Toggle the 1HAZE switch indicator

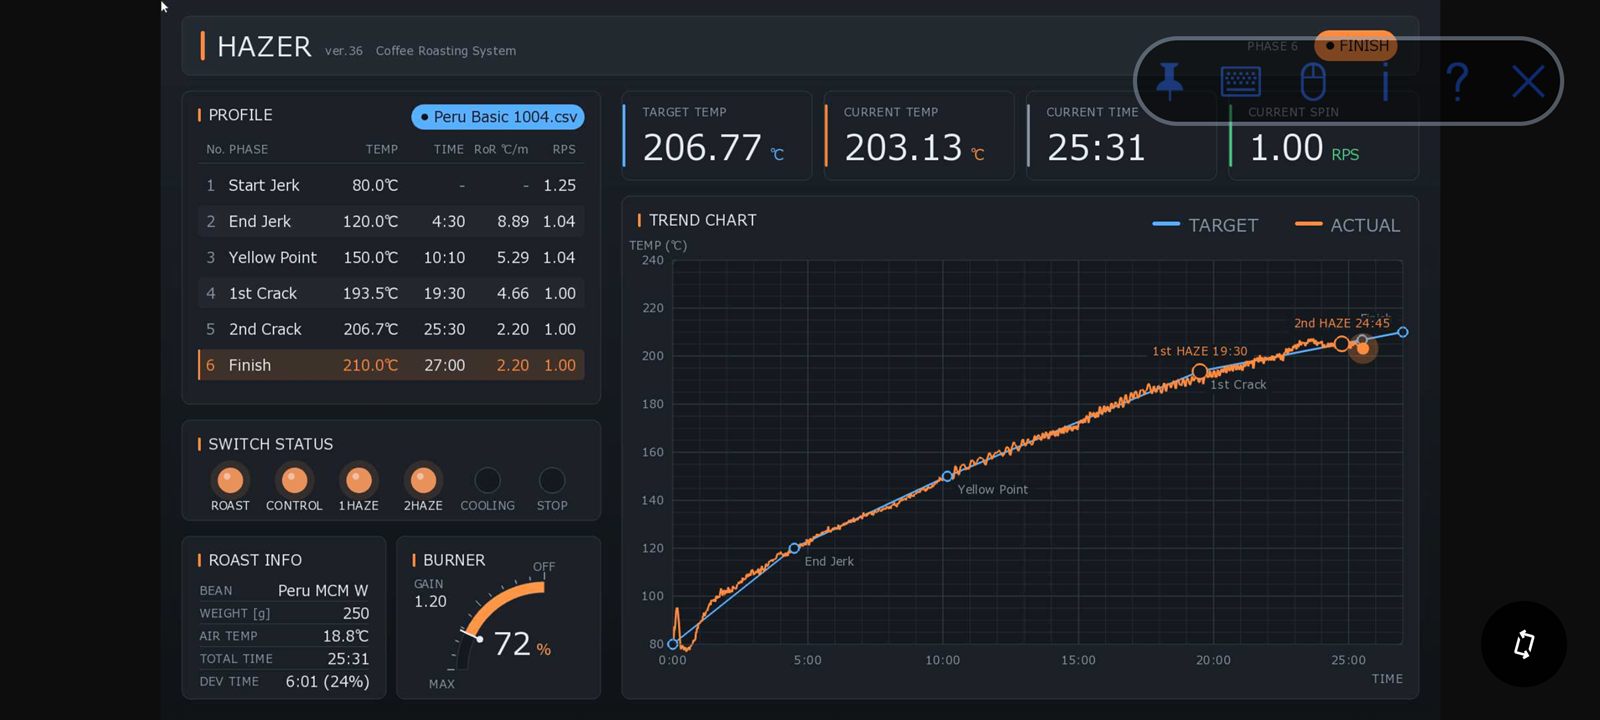click(358, 480)
